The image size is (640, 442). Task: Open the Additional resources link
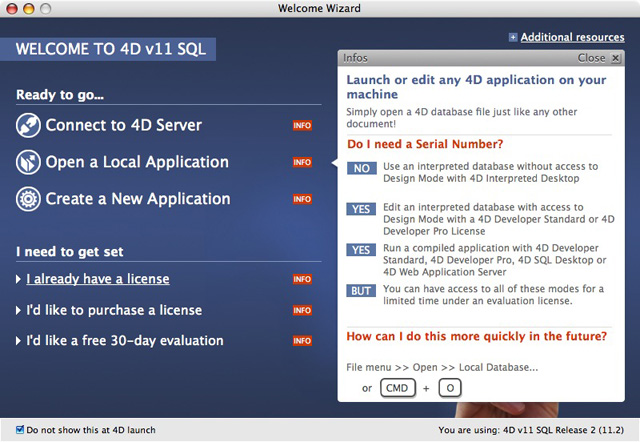pos(572,38)
